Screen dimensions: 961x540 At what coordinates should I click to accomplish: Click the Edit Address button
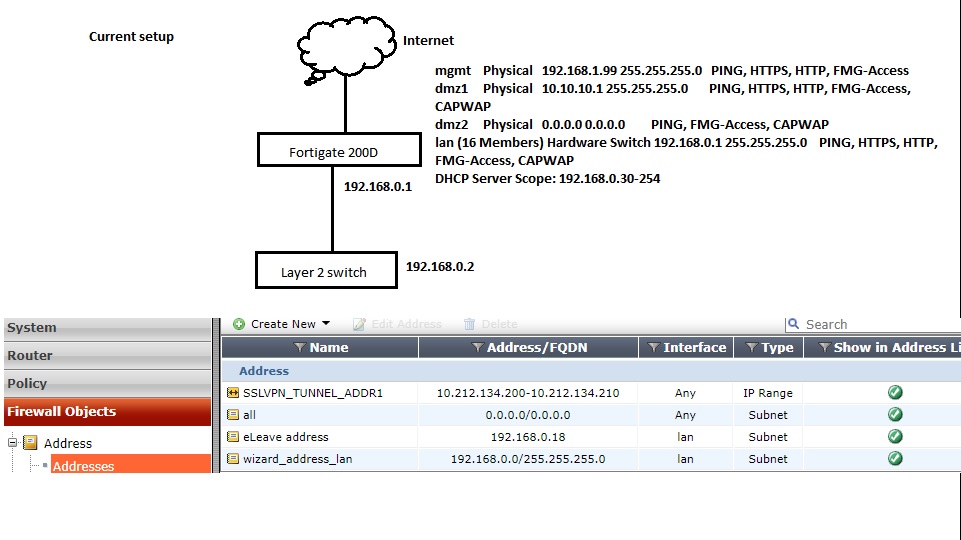(x=397, y=324)
